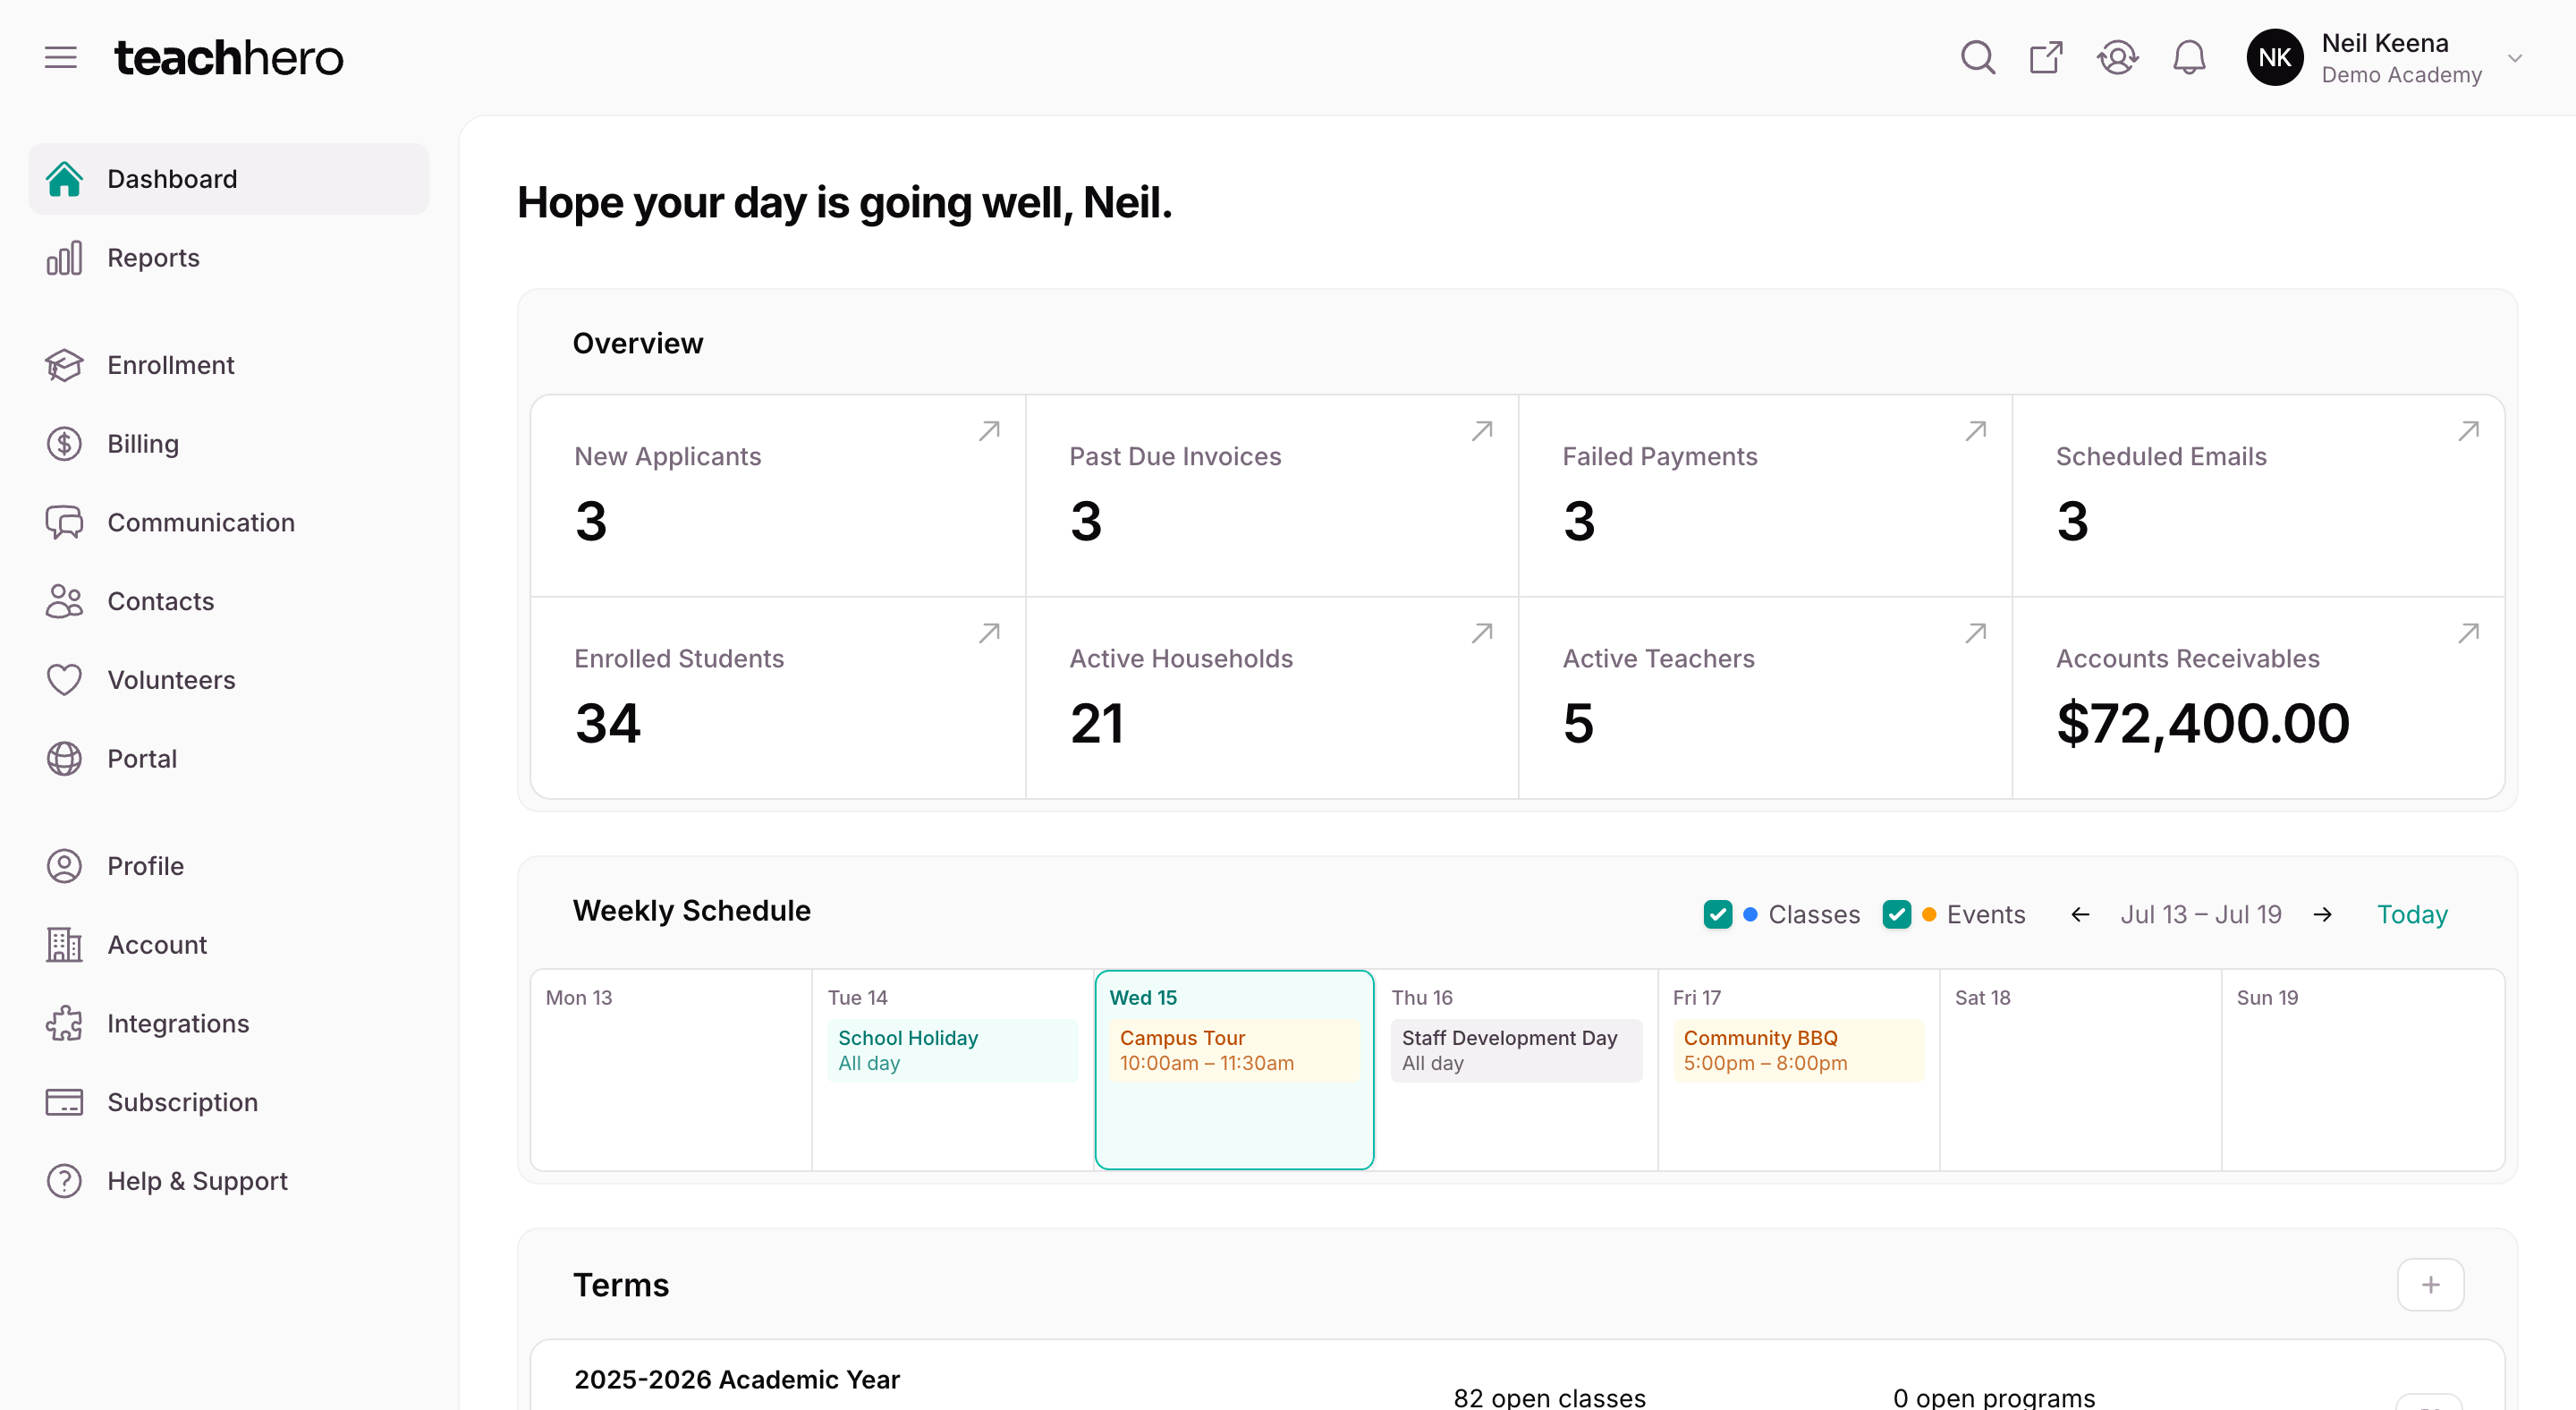
Task: Toggle the hamburger menu icon
Action: [x=61, y=57]
